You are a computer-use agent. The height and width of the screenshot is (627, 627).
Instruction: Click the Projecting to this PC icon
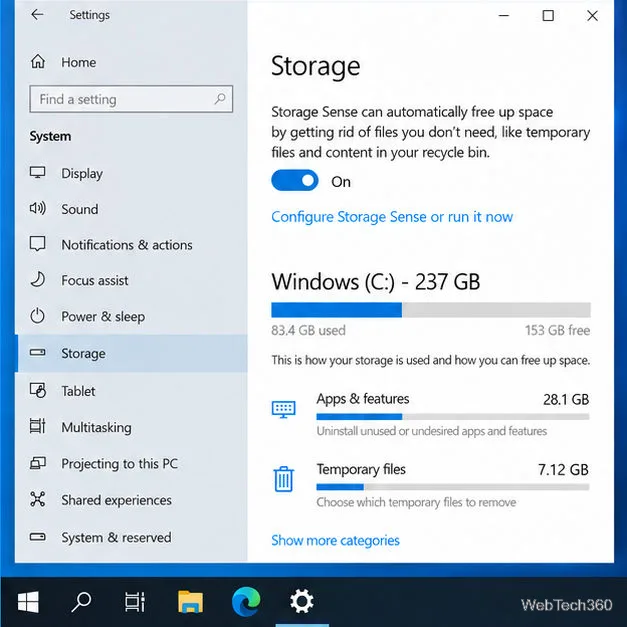point(38,463)
